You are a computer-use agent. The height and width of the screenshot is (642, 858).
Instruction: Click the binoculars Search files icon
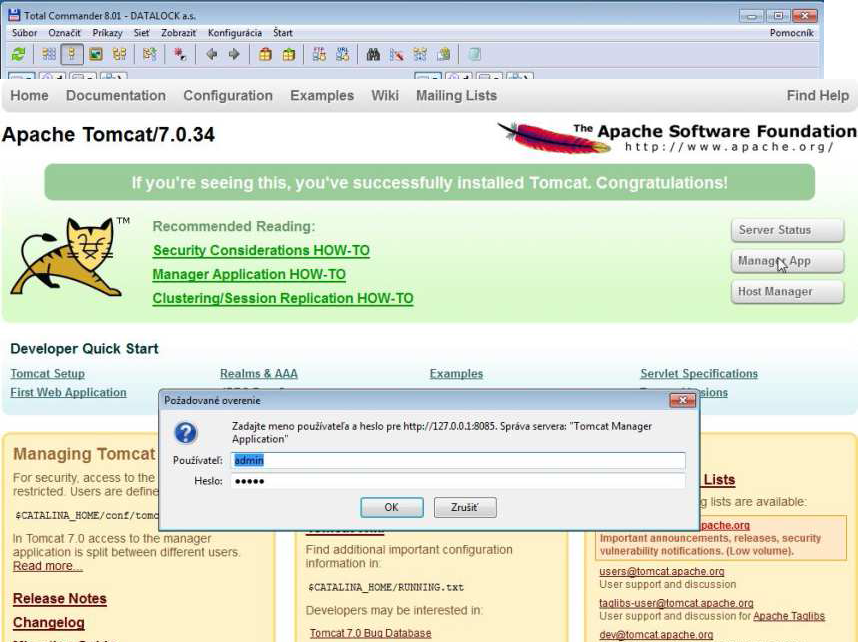tap(373, 55)
